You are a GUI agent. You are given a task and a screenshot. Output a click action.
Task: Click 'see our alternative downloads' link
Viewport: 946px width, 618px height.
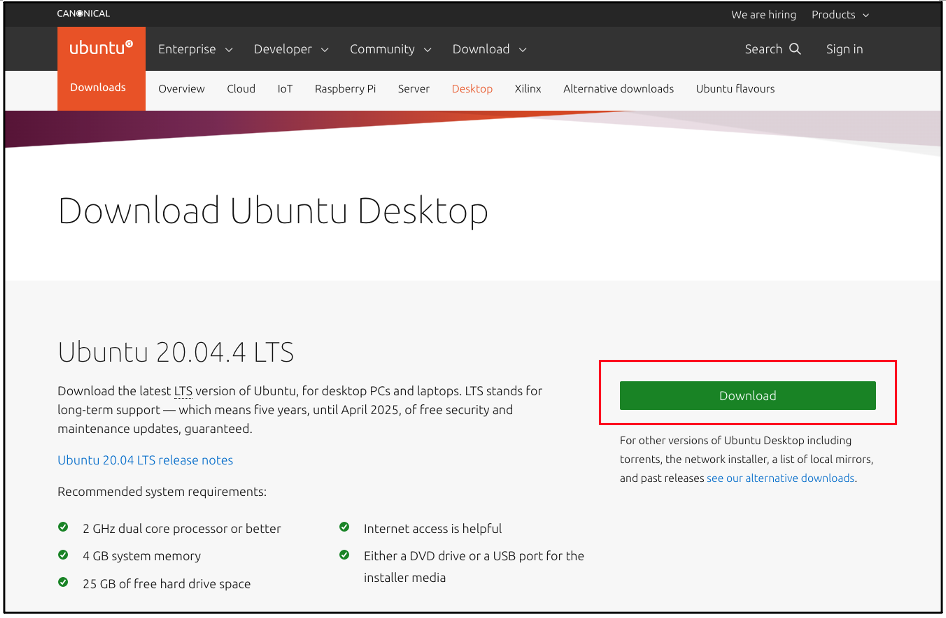pyautogui.click(x=780, y=477)
